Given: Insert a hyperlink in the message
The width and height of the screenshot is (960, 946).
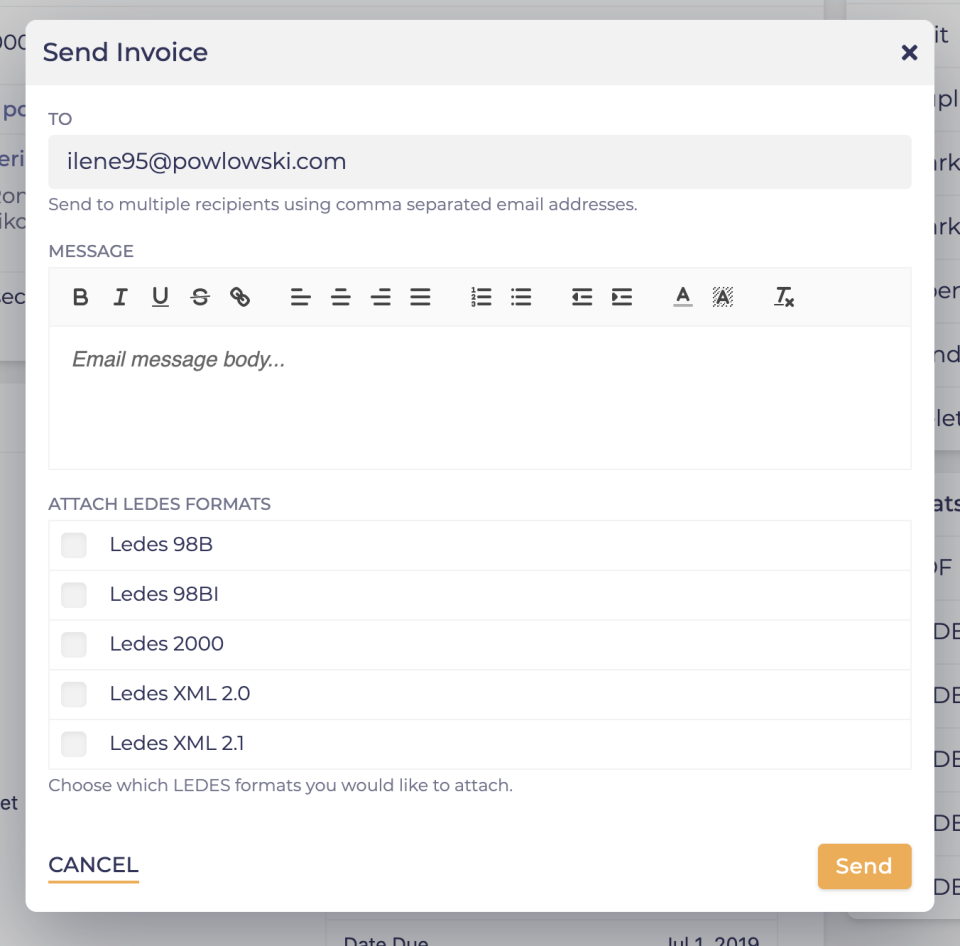Looking at the screenshot, I should click(240, 297).
